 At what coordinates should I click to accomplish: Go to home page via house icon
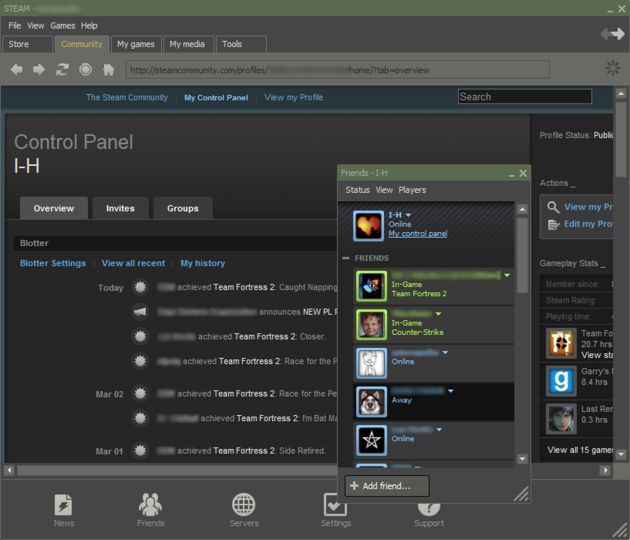(x=108, y=69)
